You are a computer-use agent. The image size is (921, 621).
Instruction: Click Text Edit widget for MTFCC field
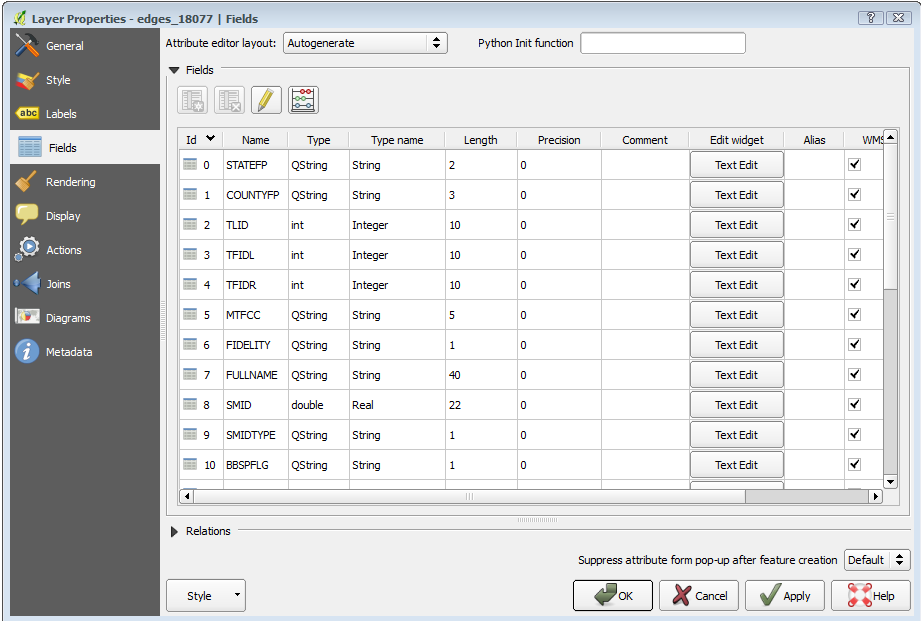click(x=736, y=315)
